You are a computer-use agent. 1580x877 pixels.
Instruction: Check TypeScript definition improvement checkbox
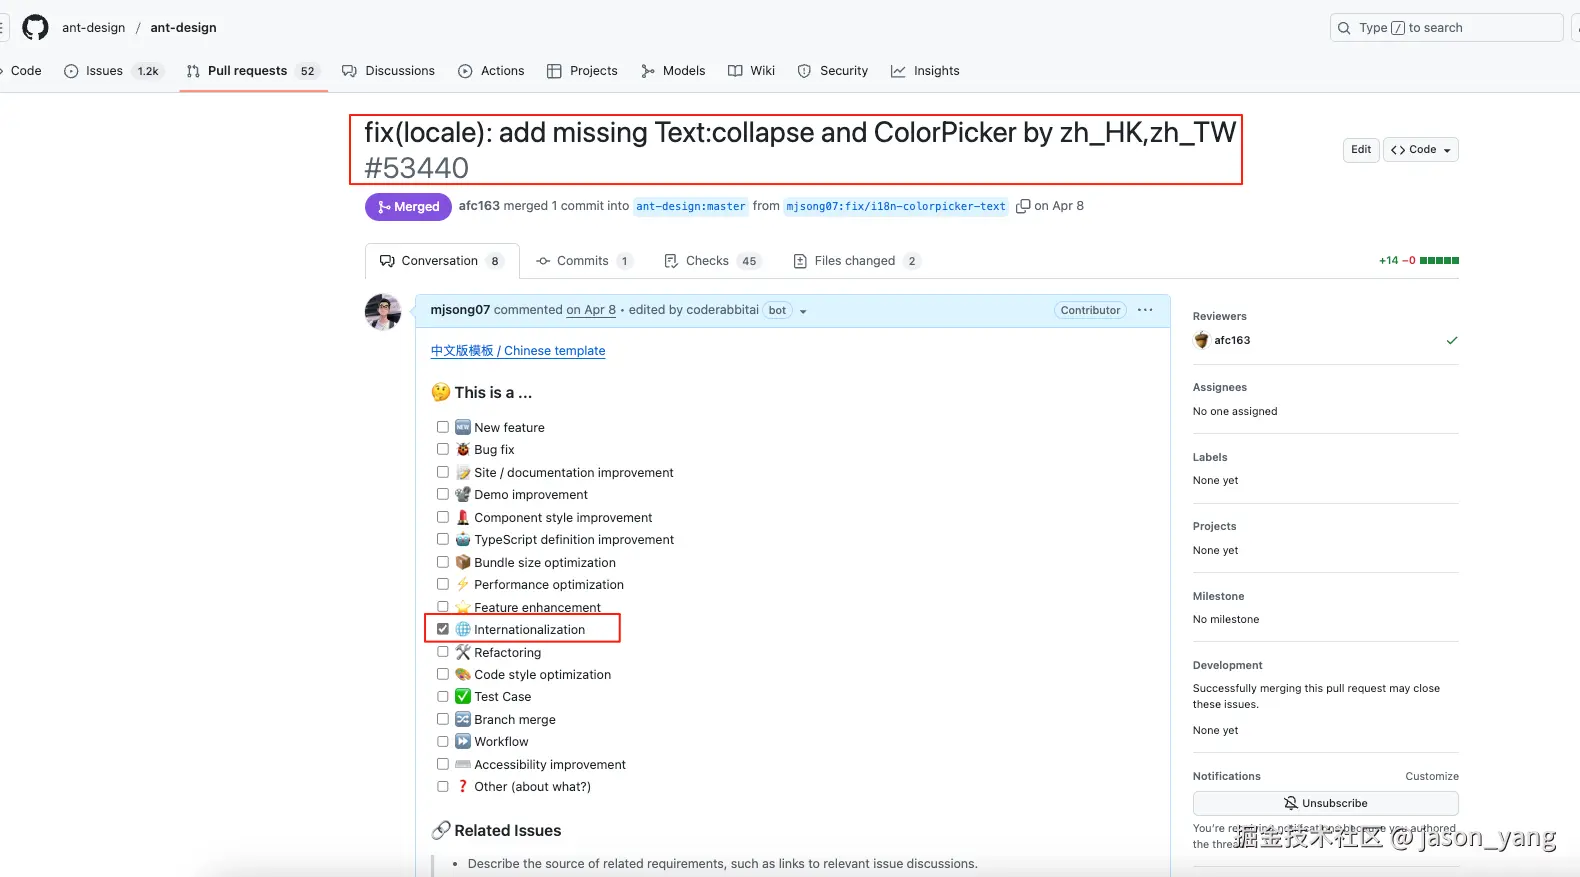point(443,539)
